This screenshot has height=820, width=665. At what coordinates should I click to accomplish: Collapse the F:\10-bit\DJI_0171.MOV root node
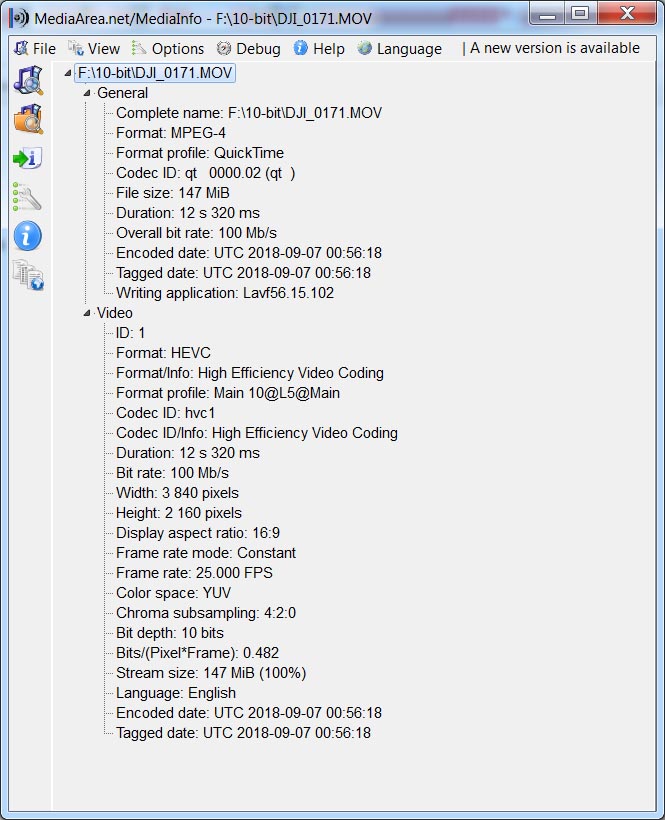coord(67,73)
